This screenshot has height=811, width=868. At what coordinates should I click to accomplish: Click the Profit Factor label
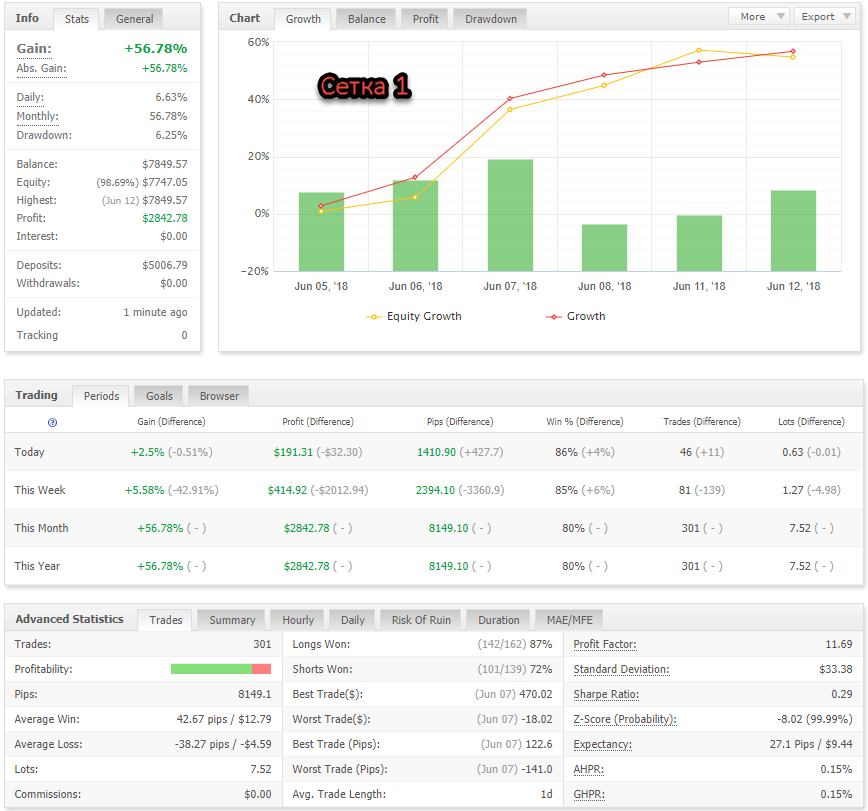point(604,644)
